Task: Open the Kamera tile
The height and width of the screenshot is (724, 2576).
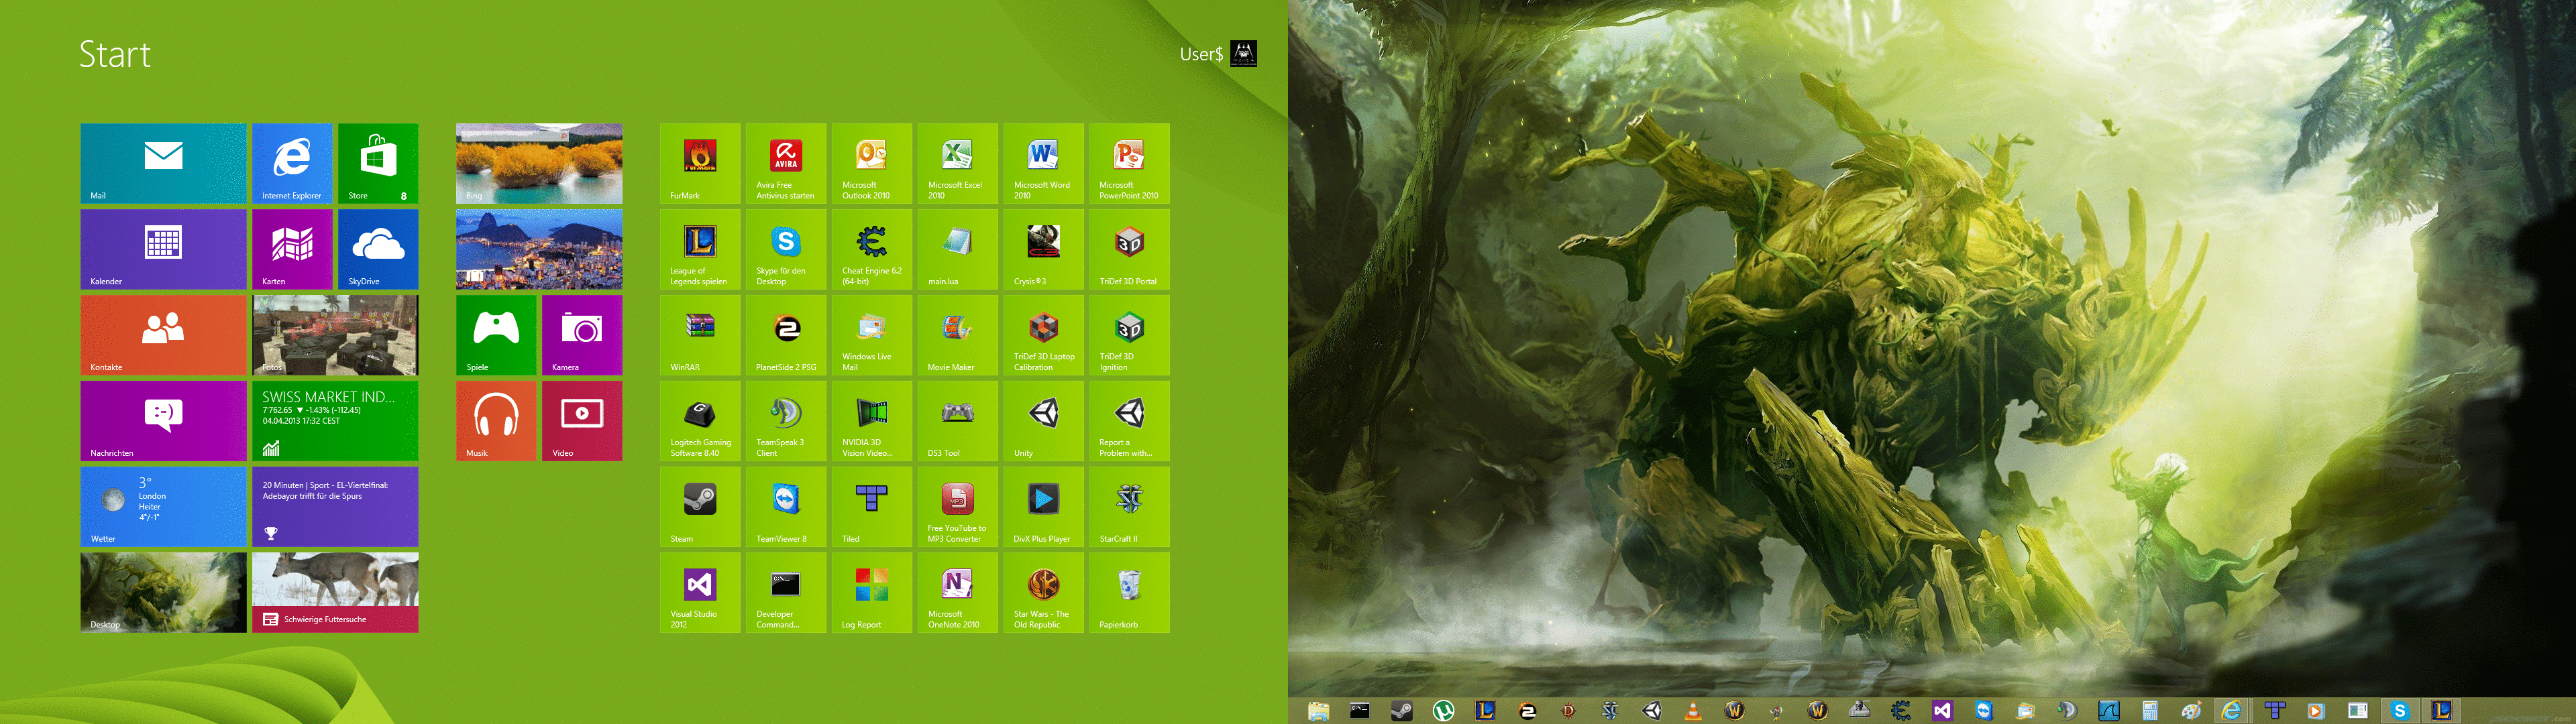Action: pyautogui.click(x=582, y=335)
